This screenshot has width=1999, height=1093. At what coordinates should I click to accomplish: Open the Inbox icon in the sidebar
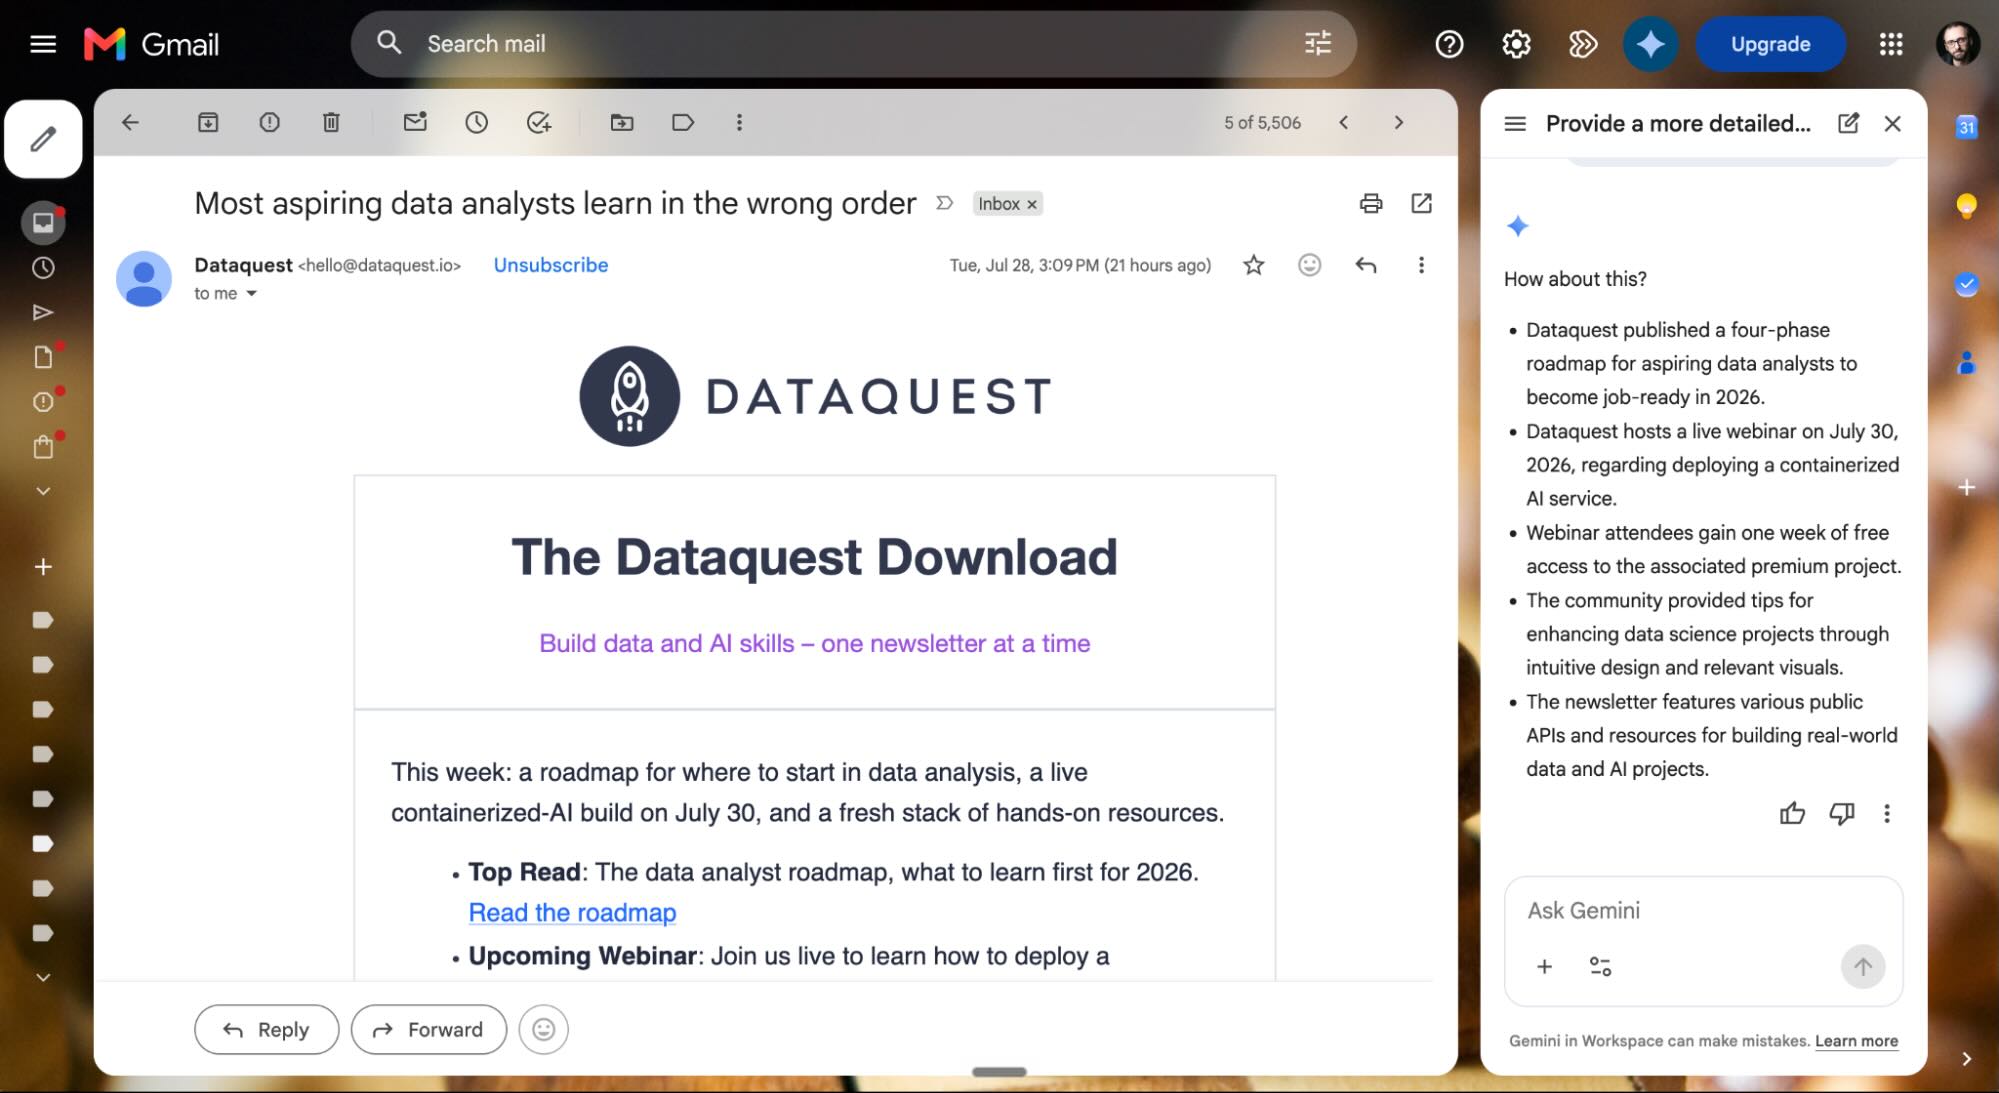point(43,222)
